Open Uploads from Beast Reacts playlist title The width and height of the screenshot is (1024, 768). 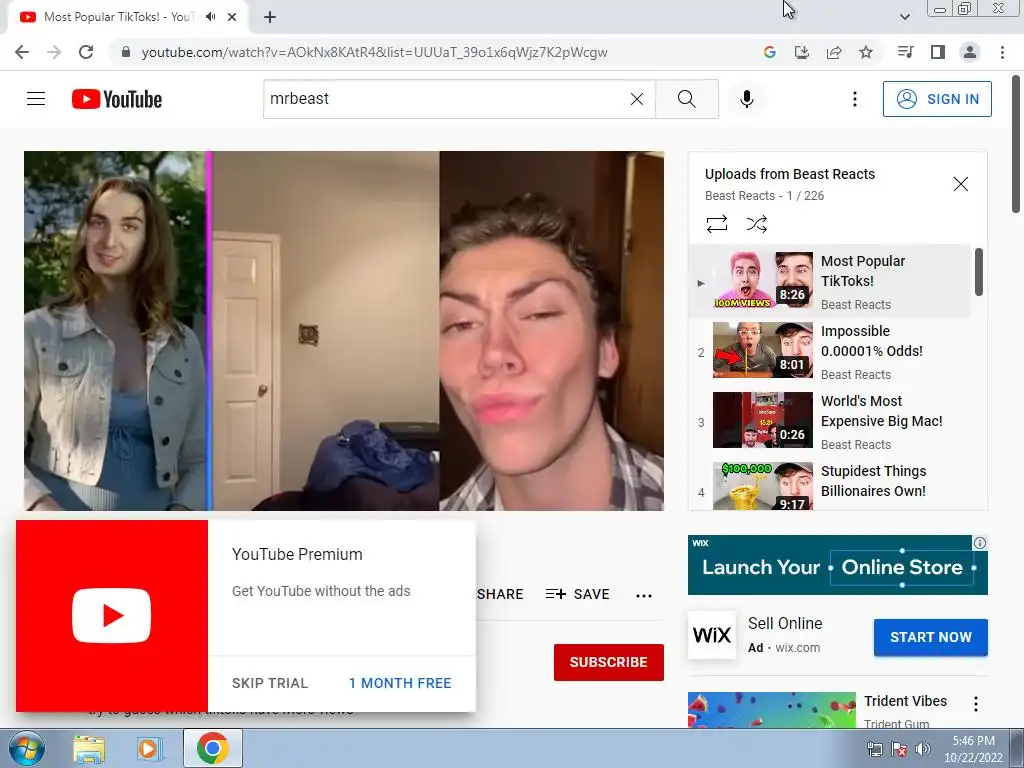pyautogui.click(x=790, y=174)
